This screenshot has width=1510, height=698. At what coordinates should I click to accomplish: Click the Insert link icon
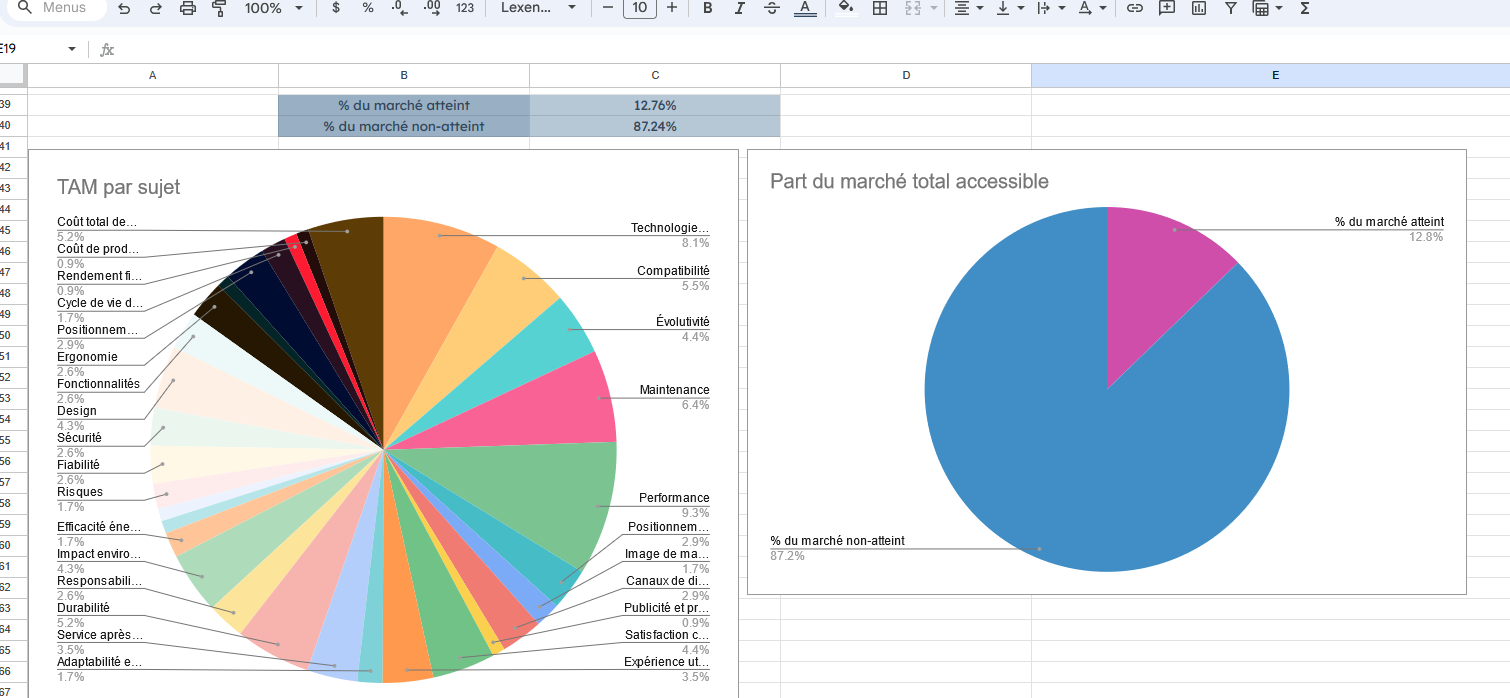(x=1134, y=8)
